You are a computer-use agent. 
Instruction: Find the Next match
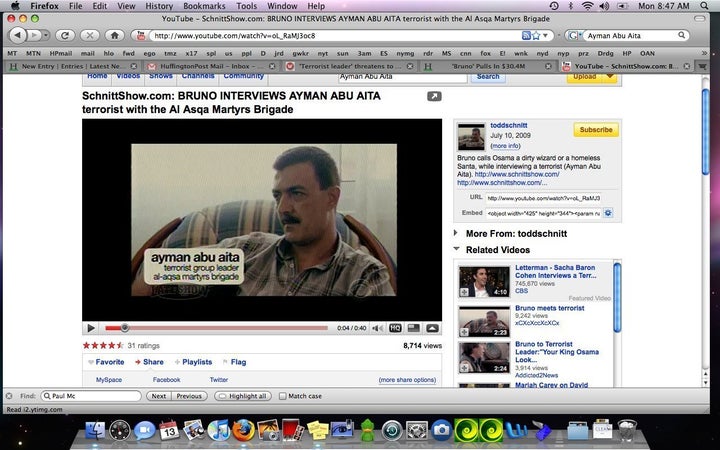click(159, 396)
